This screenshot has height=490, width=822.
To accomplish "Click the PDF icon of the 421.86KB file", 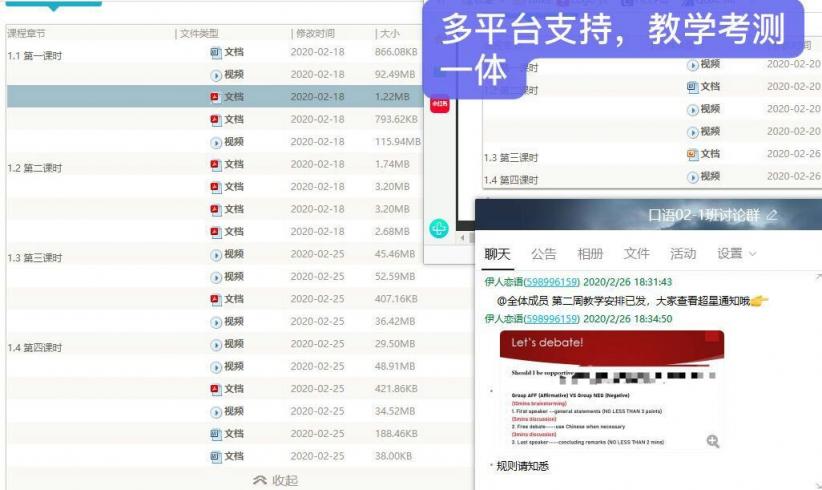I will (216, 389).
